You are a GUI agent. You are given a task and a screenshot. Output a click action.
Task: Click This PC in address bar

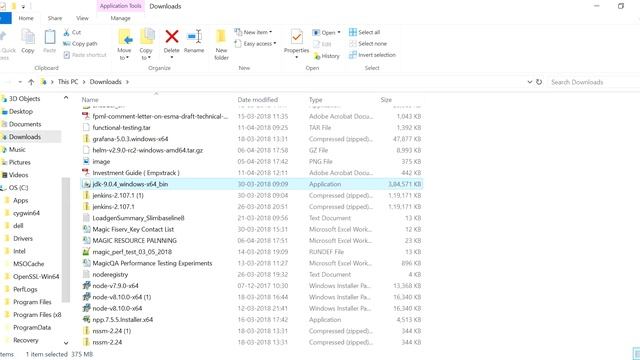point(68,82)
